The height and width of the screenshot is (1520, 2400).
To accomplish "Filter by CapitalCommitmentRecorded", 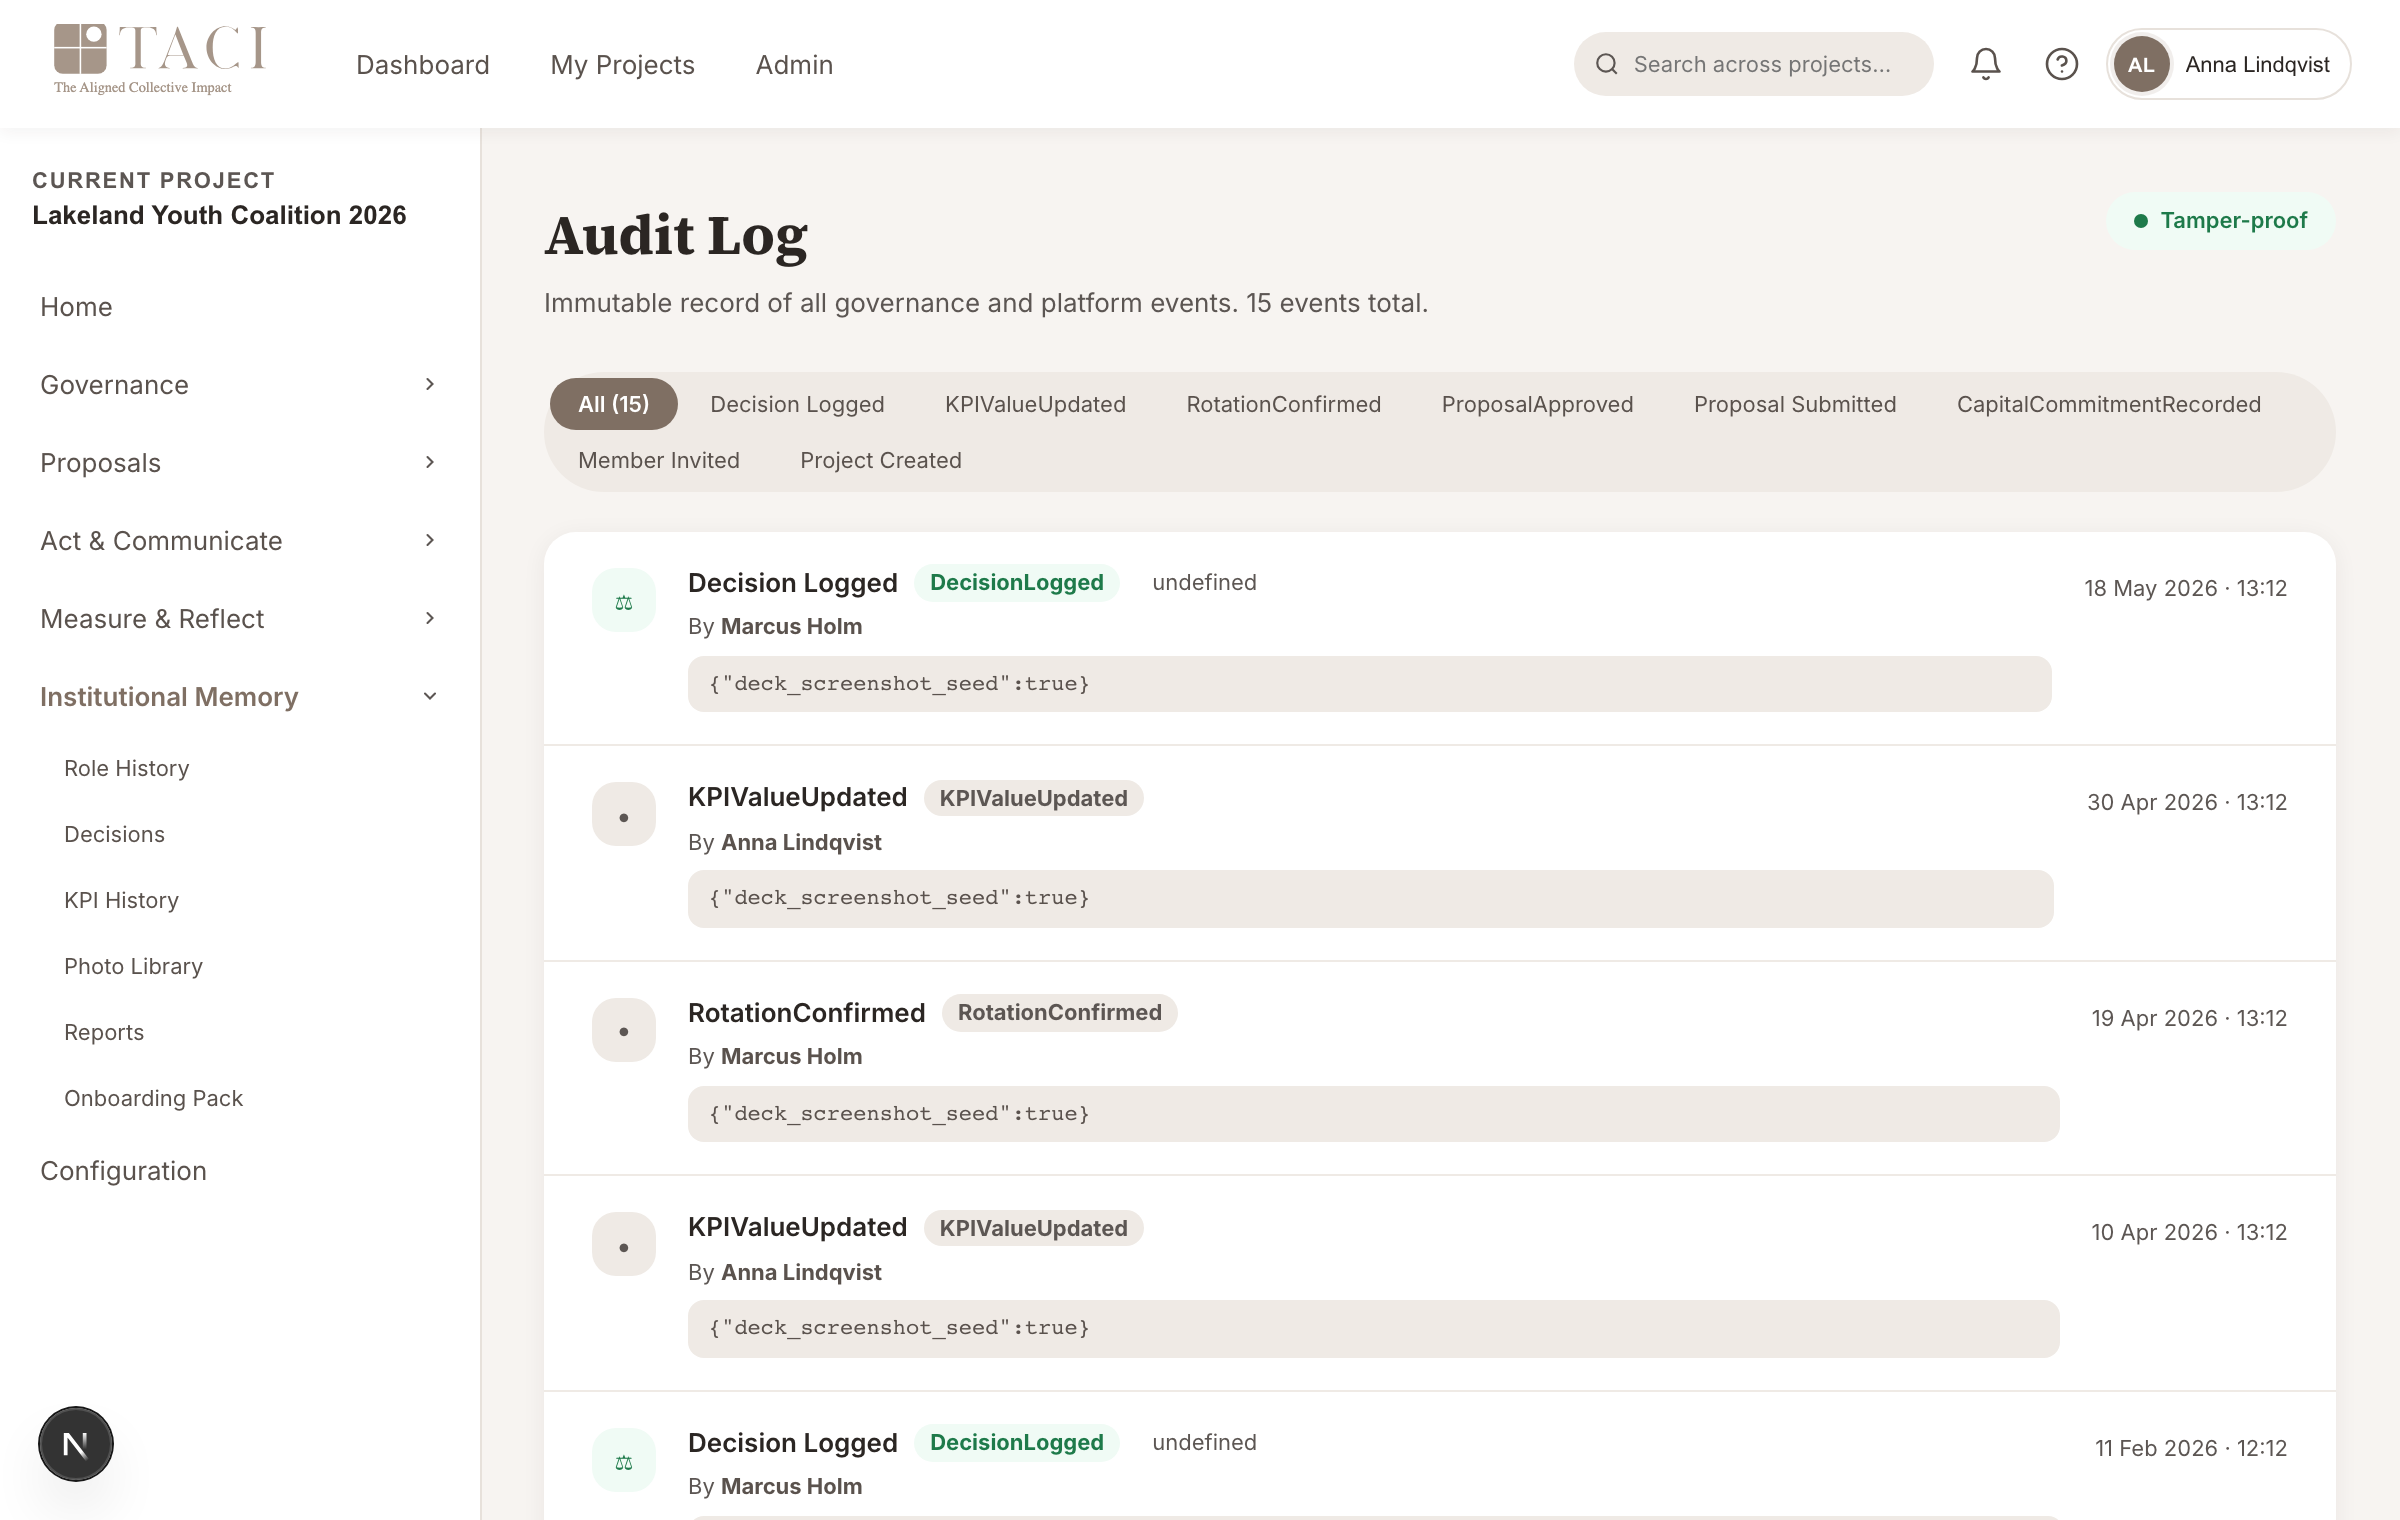I will 2109,404.
